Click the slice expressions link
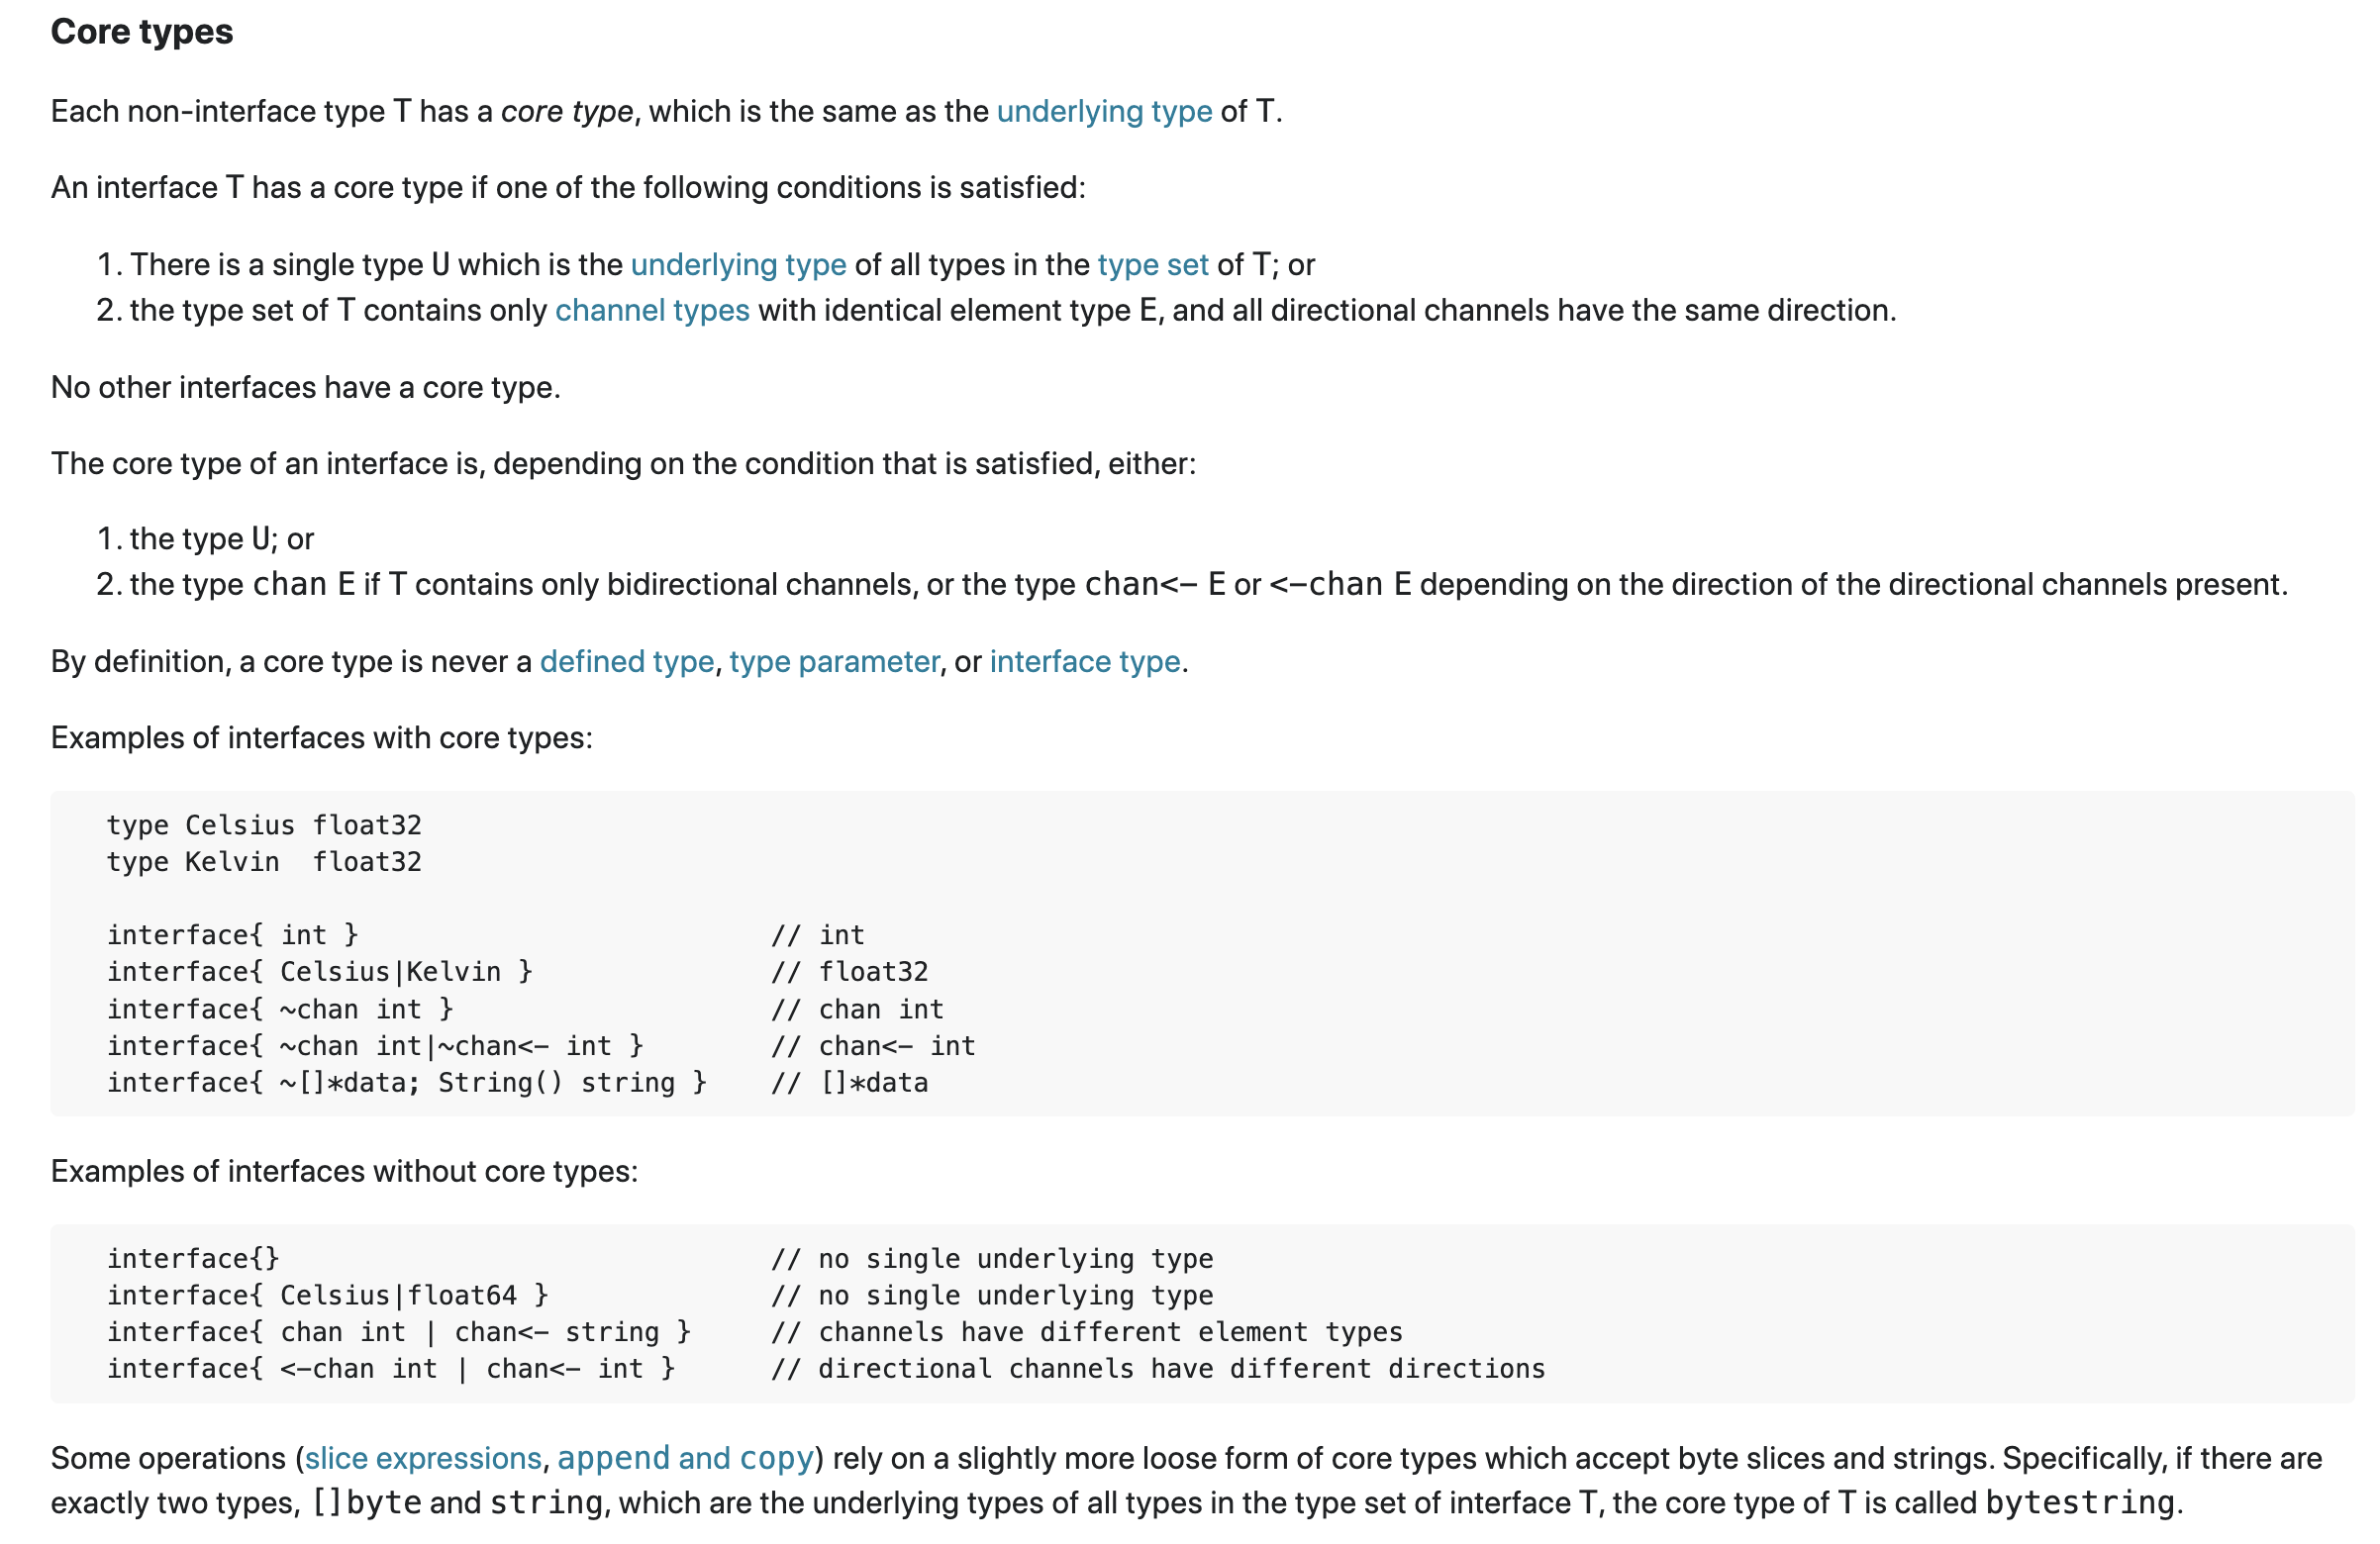This screenshot has height=1544, width=2380. [x=423, y=1459]
